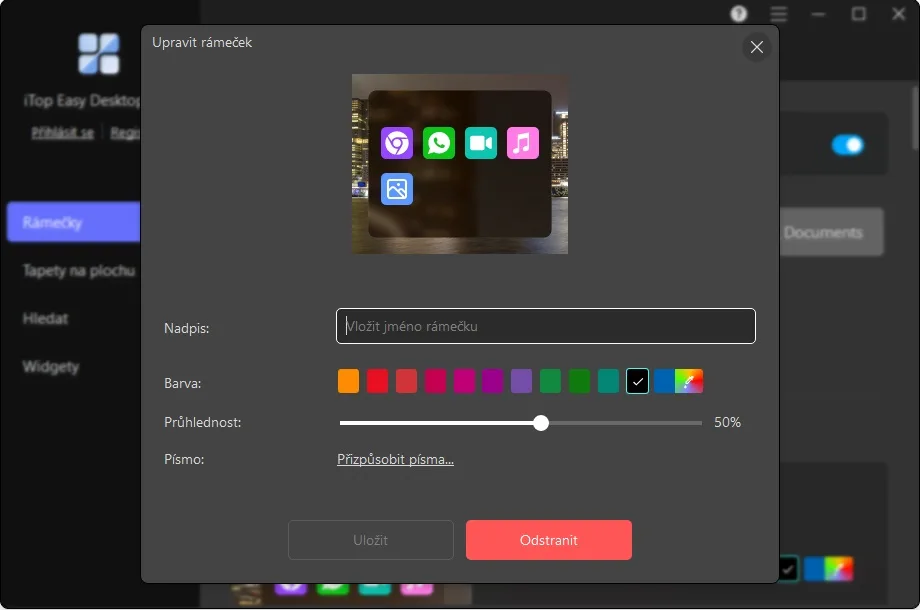This screenshot has width=920, height=610.
Task: Close the Upravit rámeček dialog
Action: [756, 47]
